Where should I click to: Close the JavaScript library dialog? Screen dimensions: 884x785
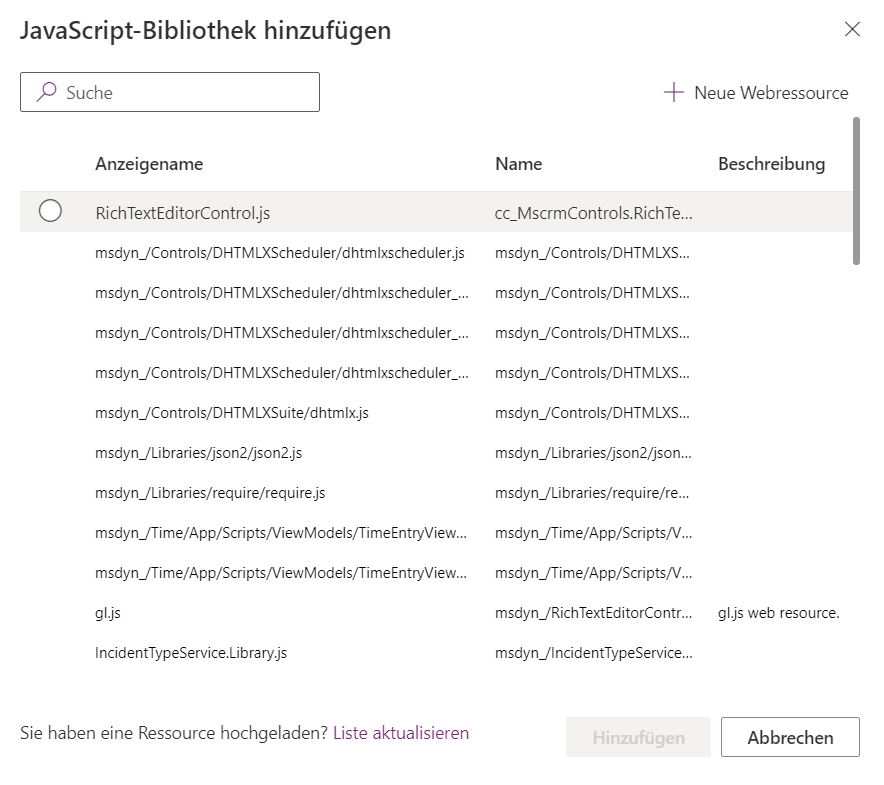tap(852, 29)
